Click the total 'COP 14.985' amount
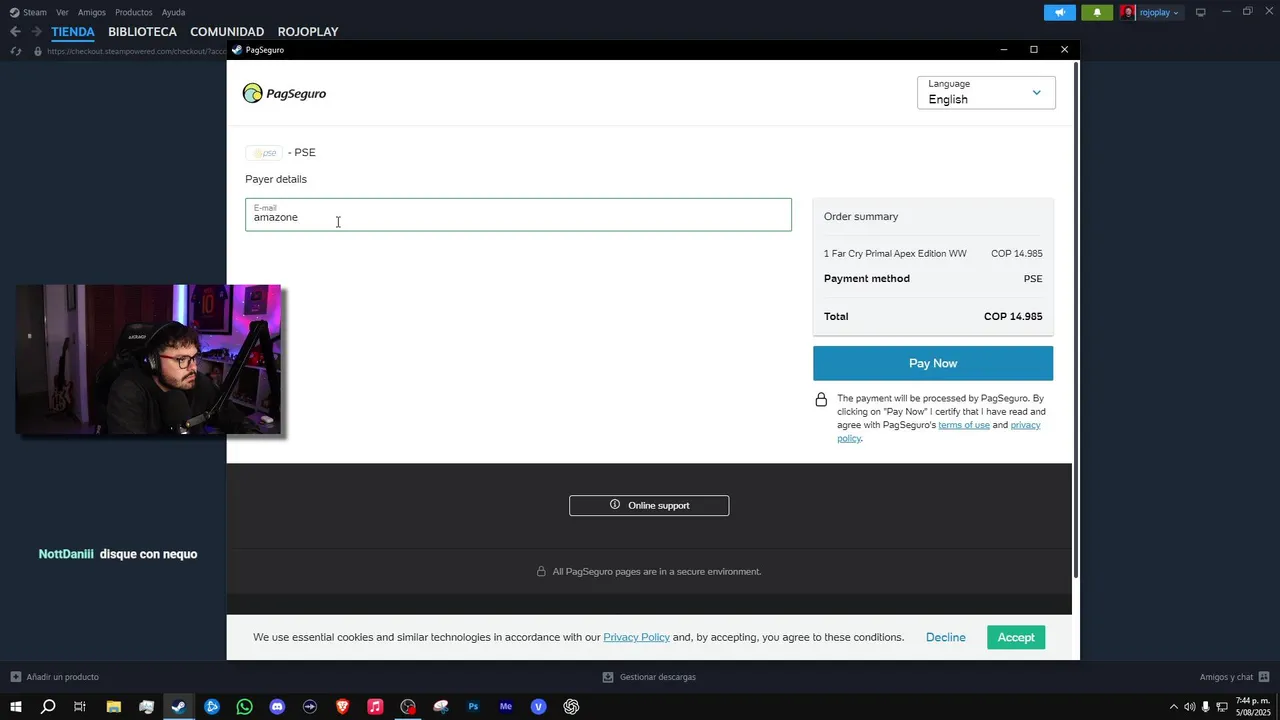 coord(1013,316)
